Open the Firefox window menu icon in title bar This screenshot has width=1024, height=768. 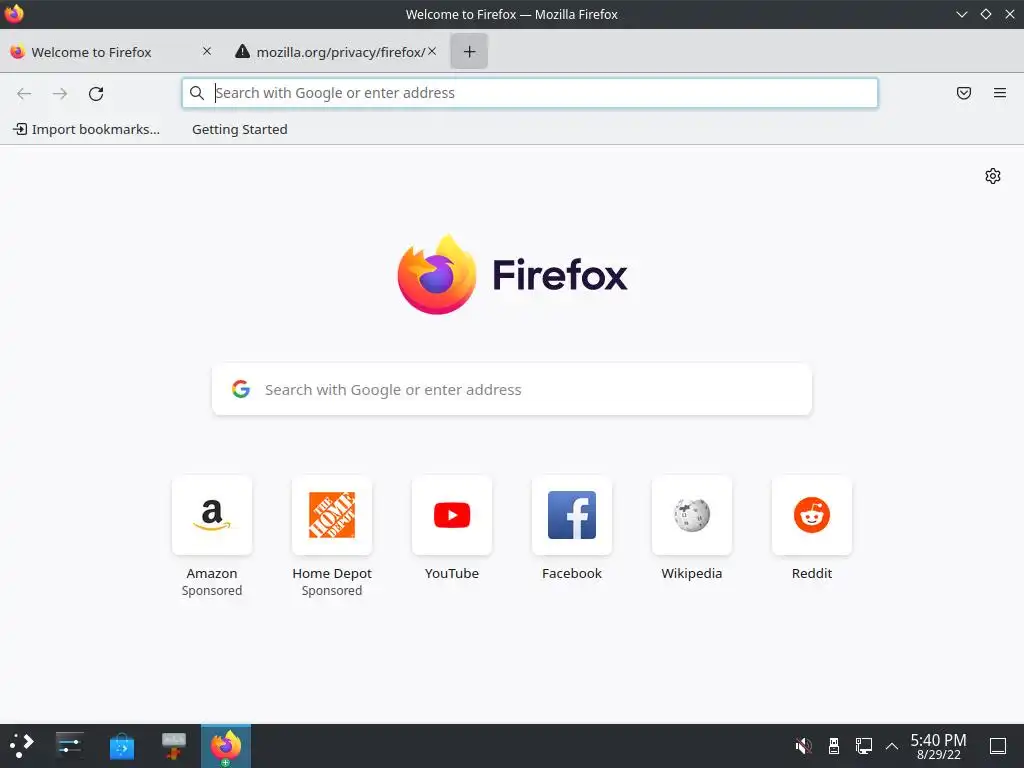pyautogui.click(x=14, y=14)
